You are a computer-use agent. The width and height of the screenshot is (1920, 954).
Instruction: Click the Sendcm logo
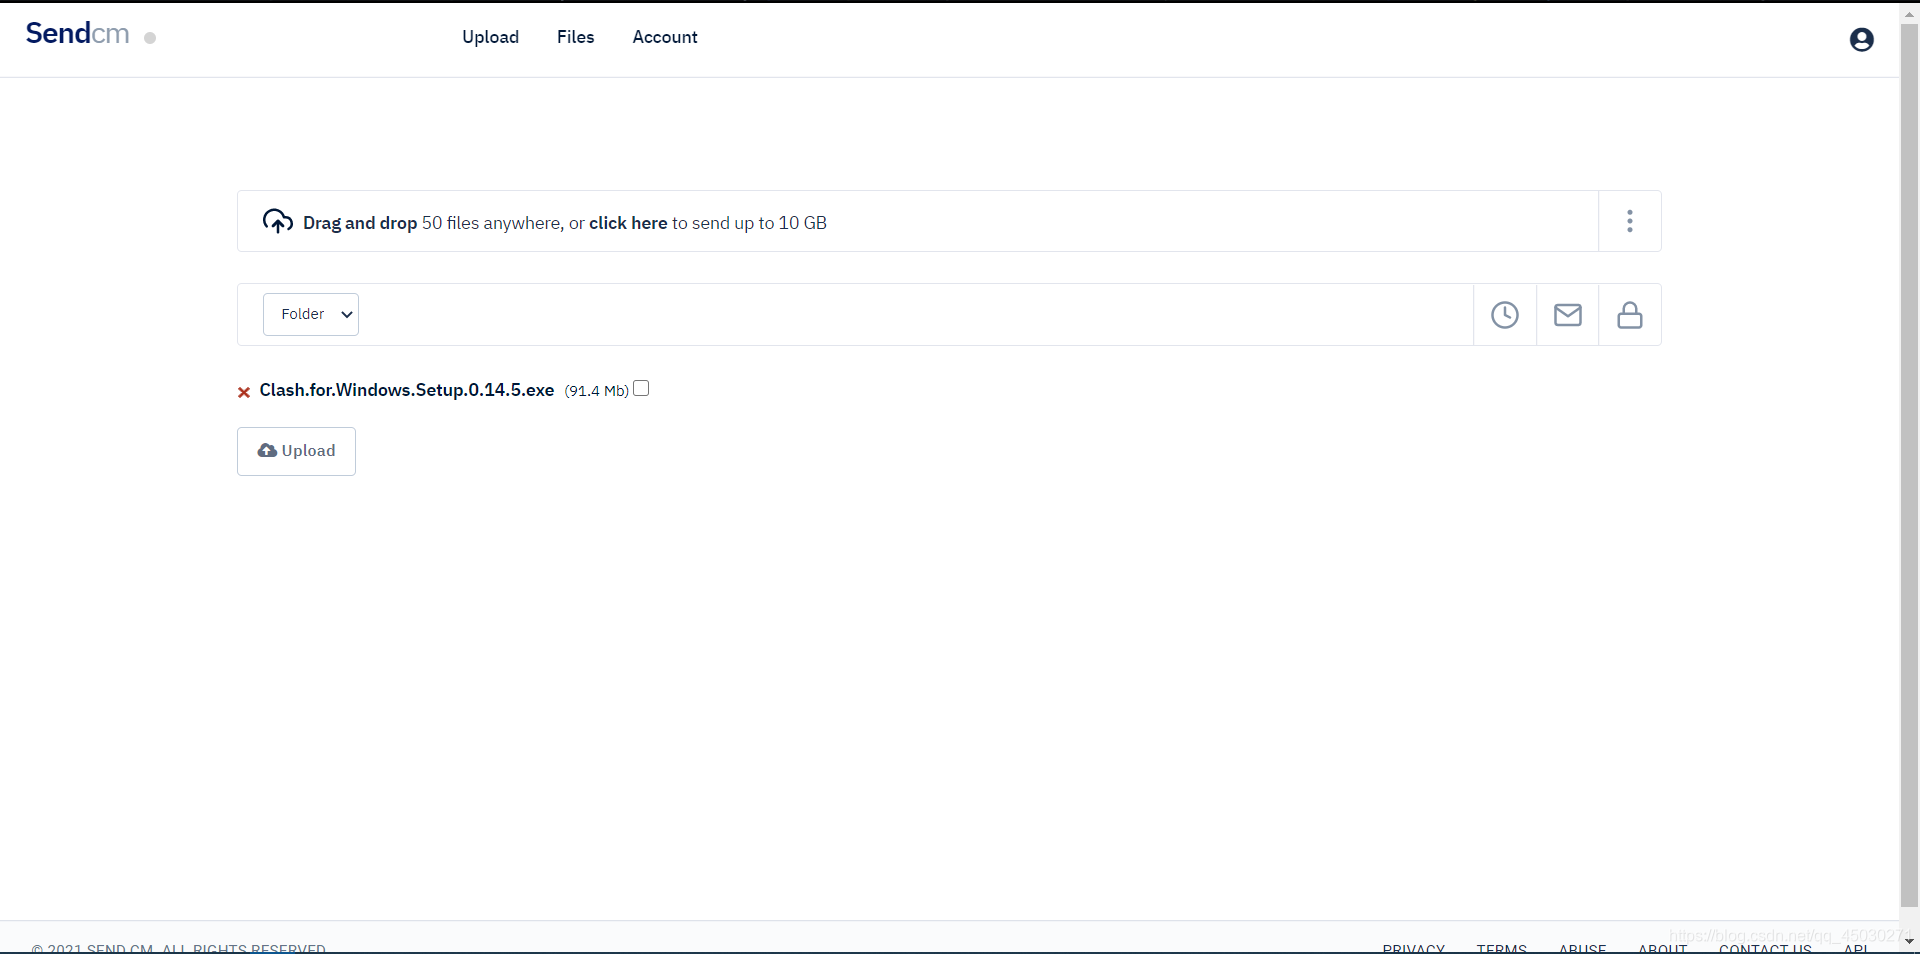point(78,34)
